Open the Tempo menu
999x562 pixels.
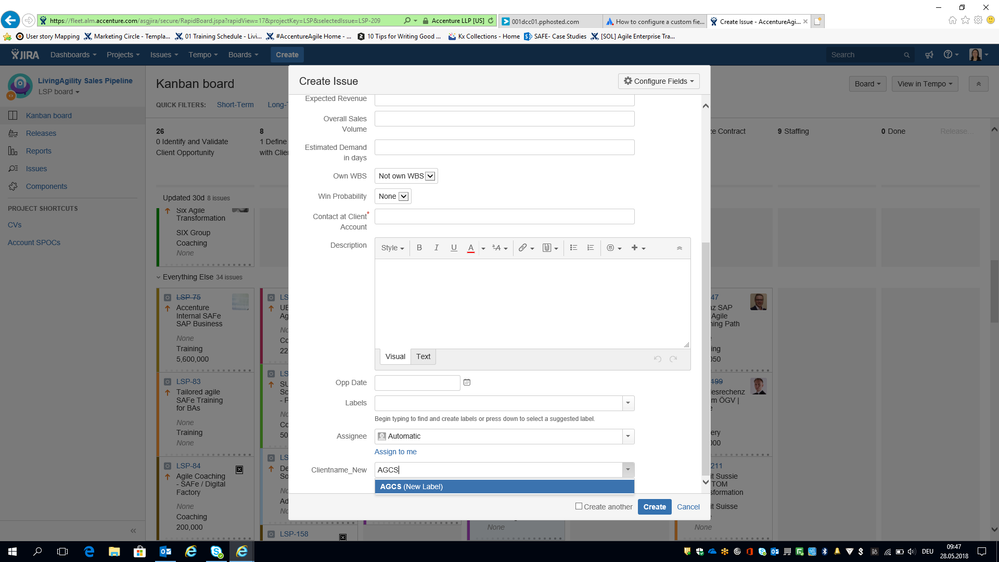point(203,55)
